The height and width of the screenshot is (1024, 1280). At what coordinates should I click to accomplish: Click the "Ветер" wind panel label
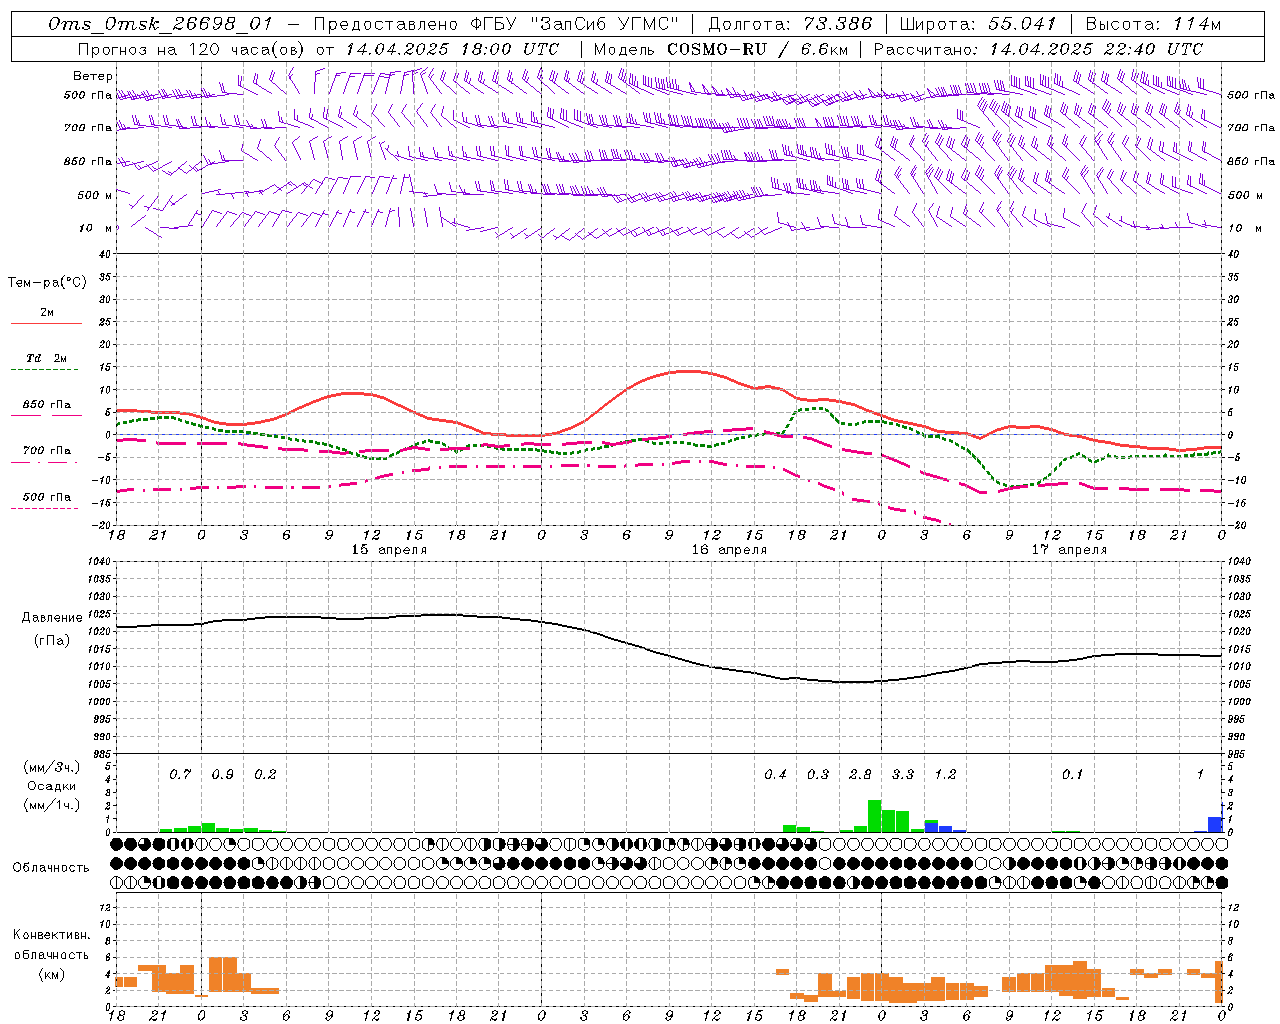[x=93, y=76]
